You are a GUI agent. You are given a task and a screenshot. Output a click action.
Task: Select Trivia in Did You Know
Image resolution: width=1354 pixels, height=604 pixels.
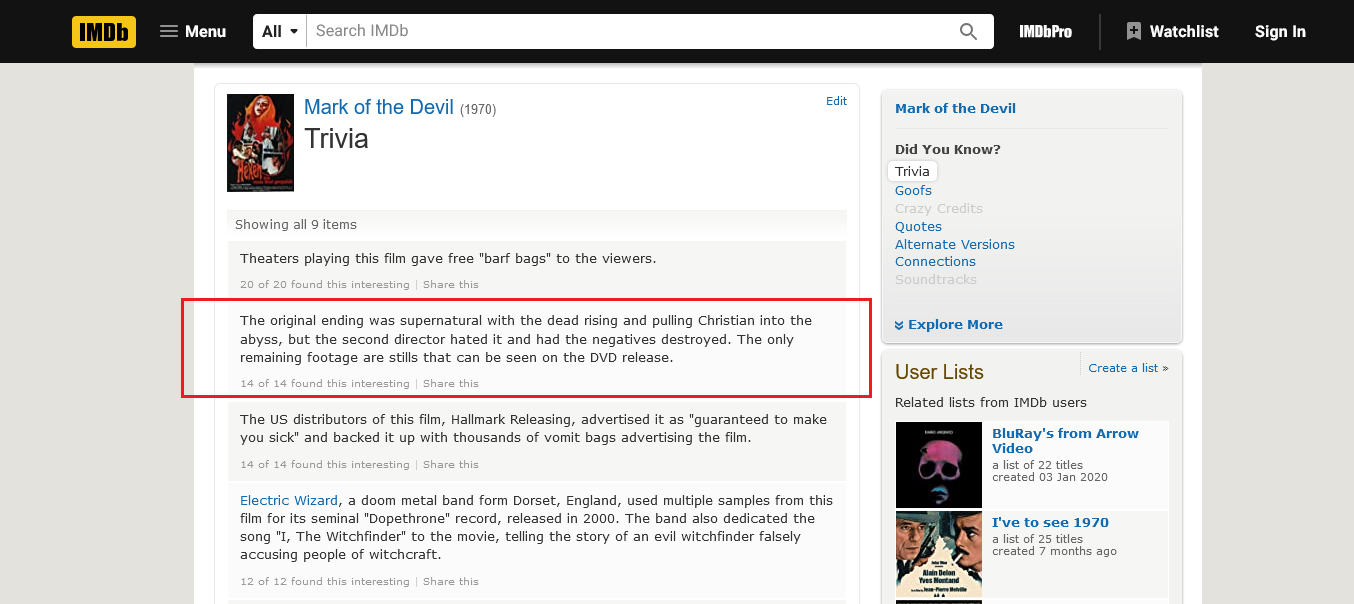912,172
